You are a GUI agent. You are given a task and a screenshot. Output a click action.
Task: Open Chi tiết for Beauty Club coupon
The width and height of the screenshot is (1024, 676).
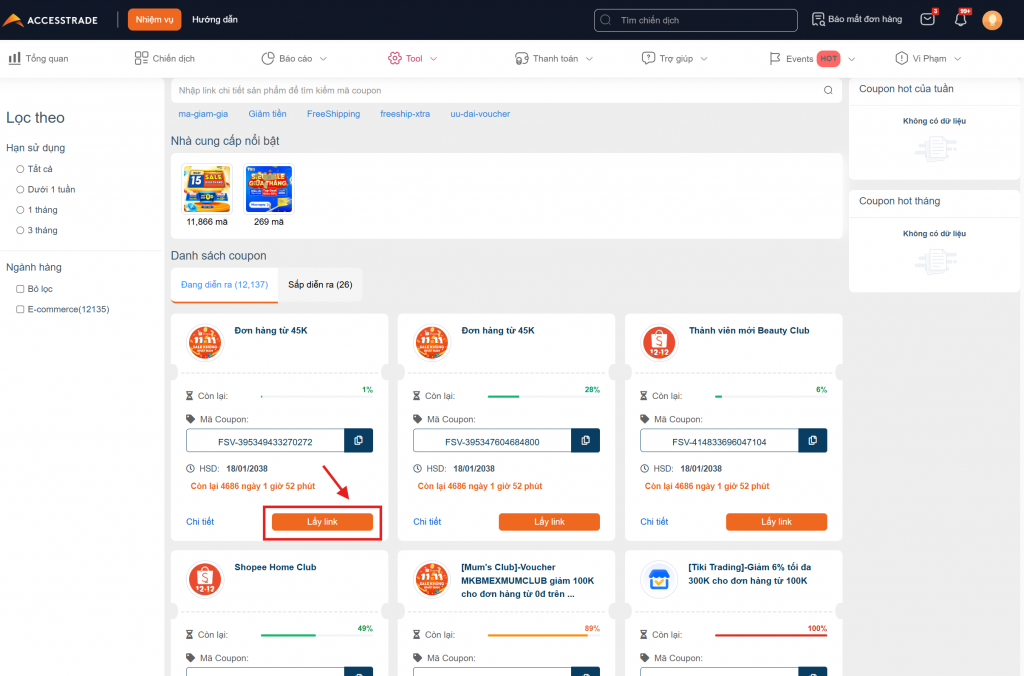[x=654, y=522]
